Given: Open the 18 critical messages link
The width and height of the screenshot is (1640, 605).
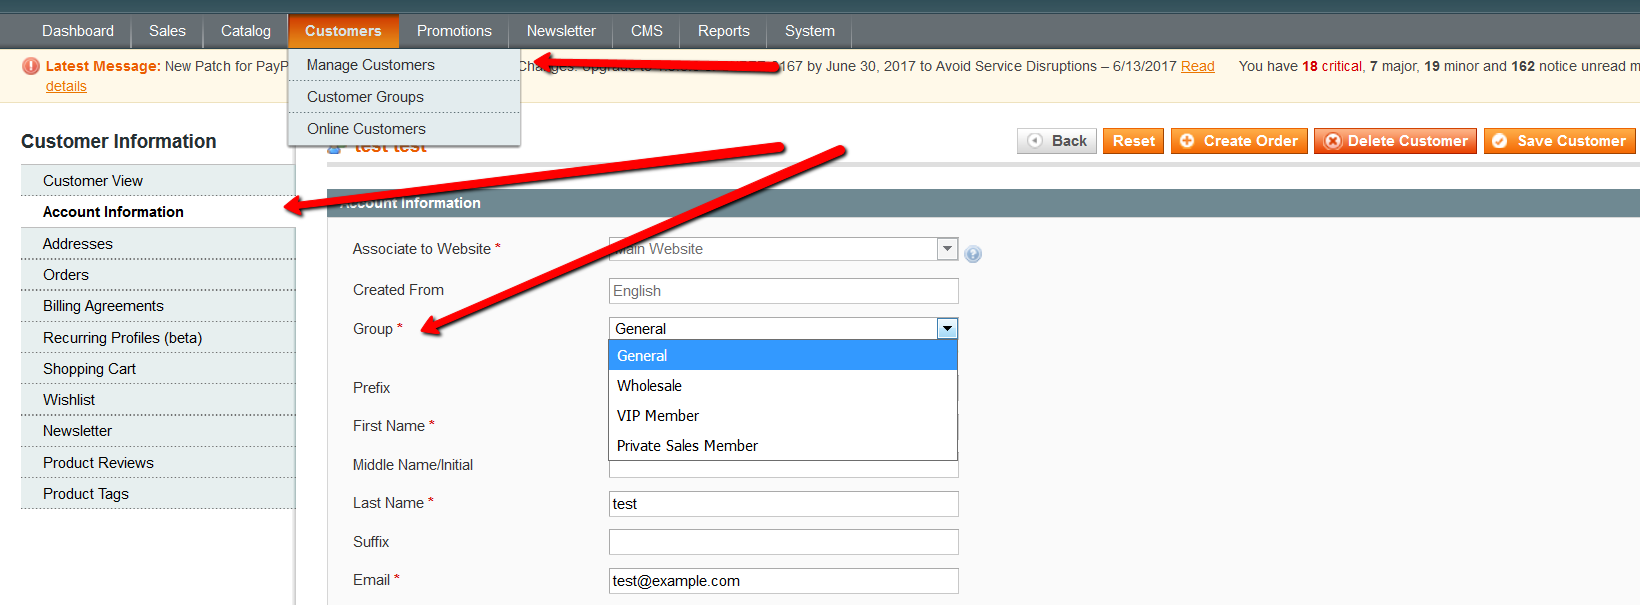Looking at the screenshot, I should tap(1332, 66).
